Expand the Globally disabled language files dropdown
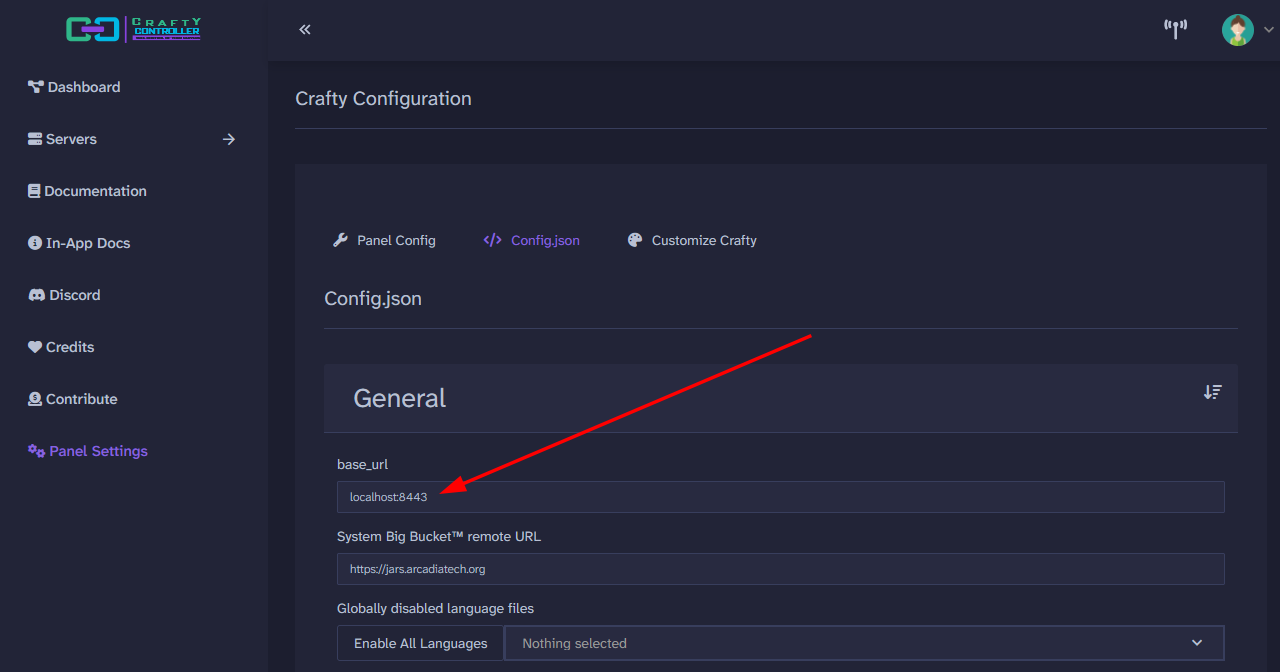This screenshot has height=672, width=1280. 864,643
